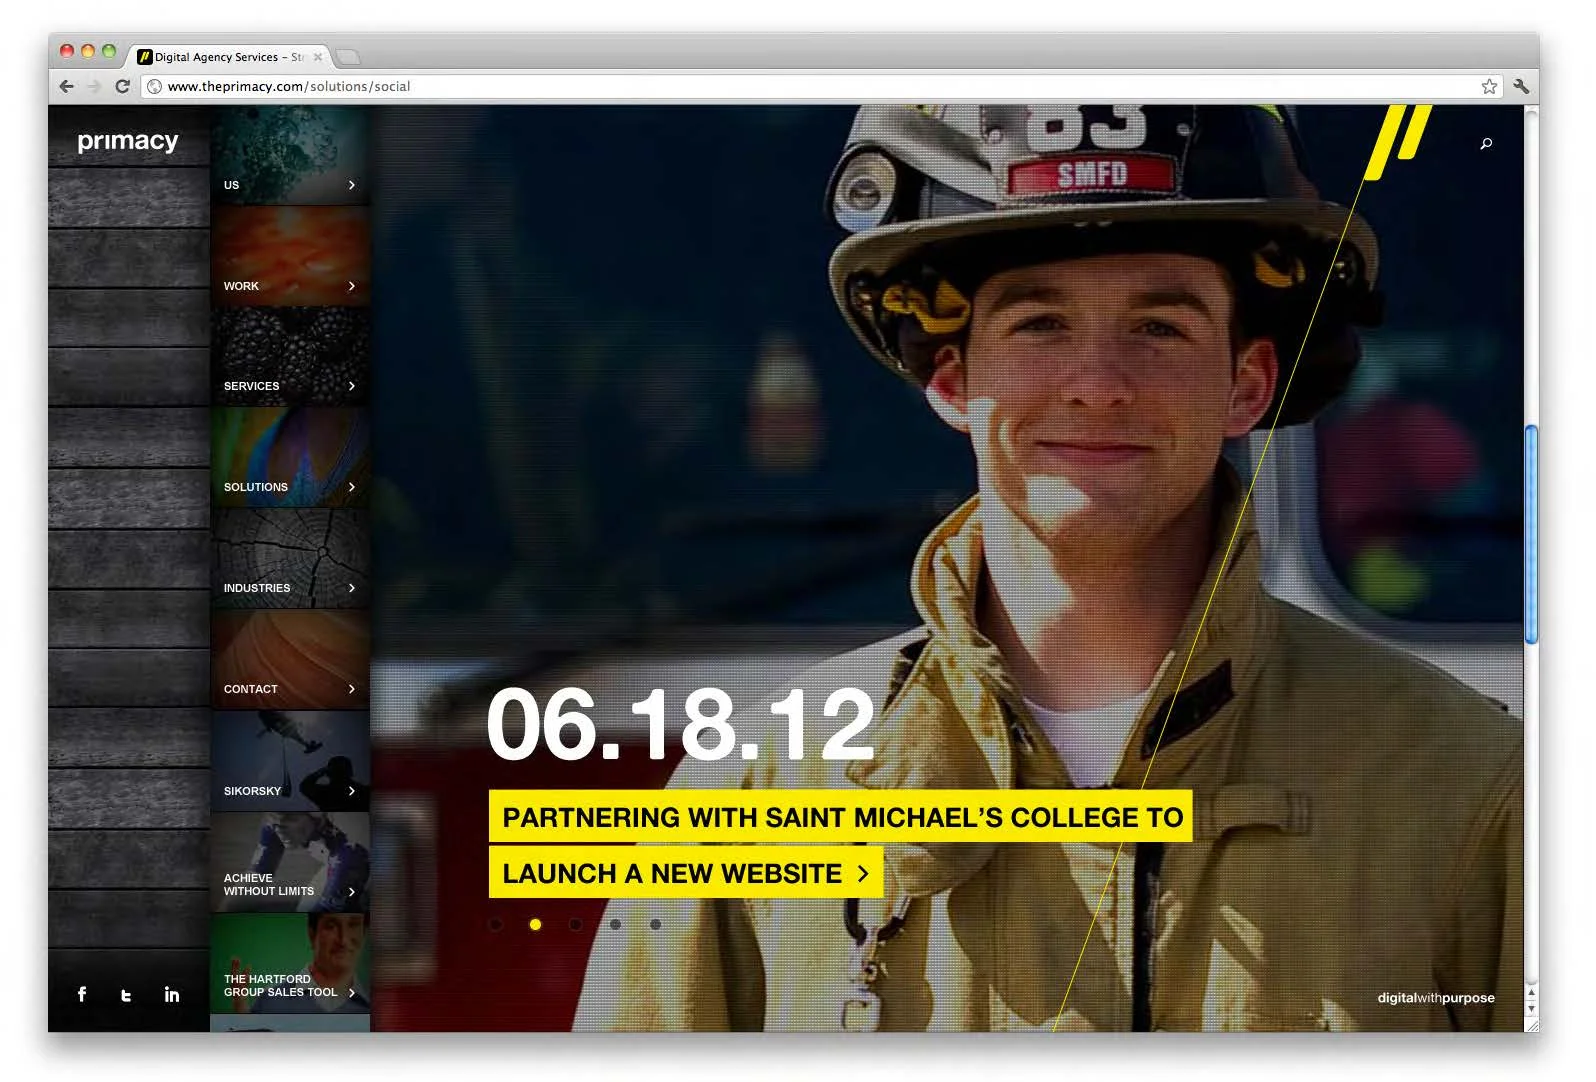Image resolution: width=1596 pixels, height=1082 pixels.
Task: Open the INDUSTRIES menu item
Action: (290, 559)
